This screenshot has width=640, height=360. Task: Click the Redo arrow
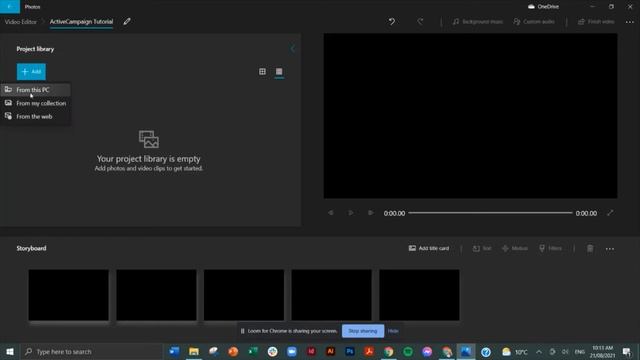click(420, 22)
